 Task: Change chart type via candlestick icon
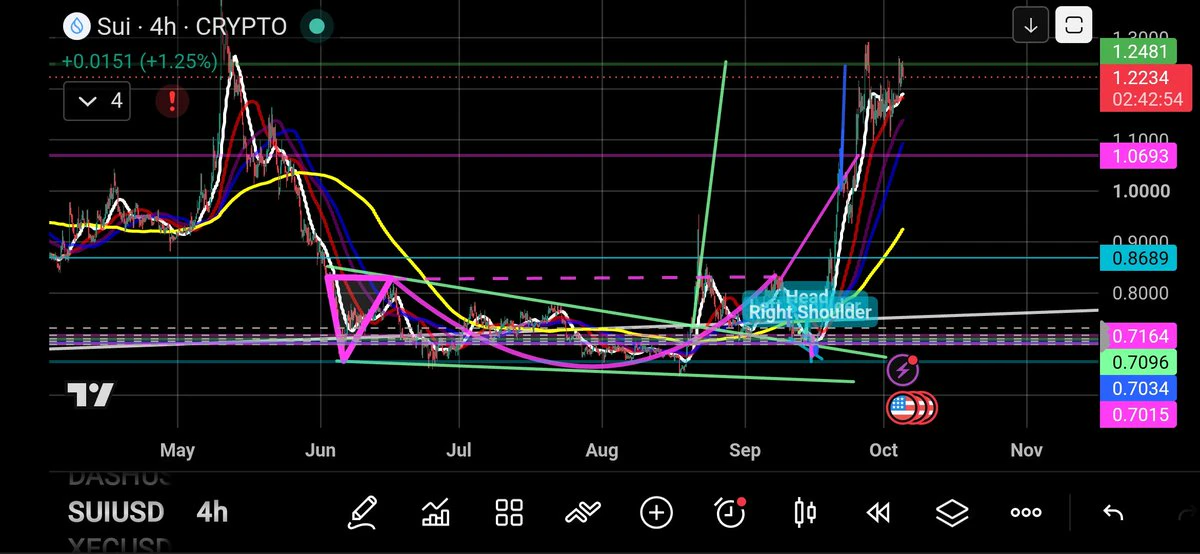pos(805,513)
